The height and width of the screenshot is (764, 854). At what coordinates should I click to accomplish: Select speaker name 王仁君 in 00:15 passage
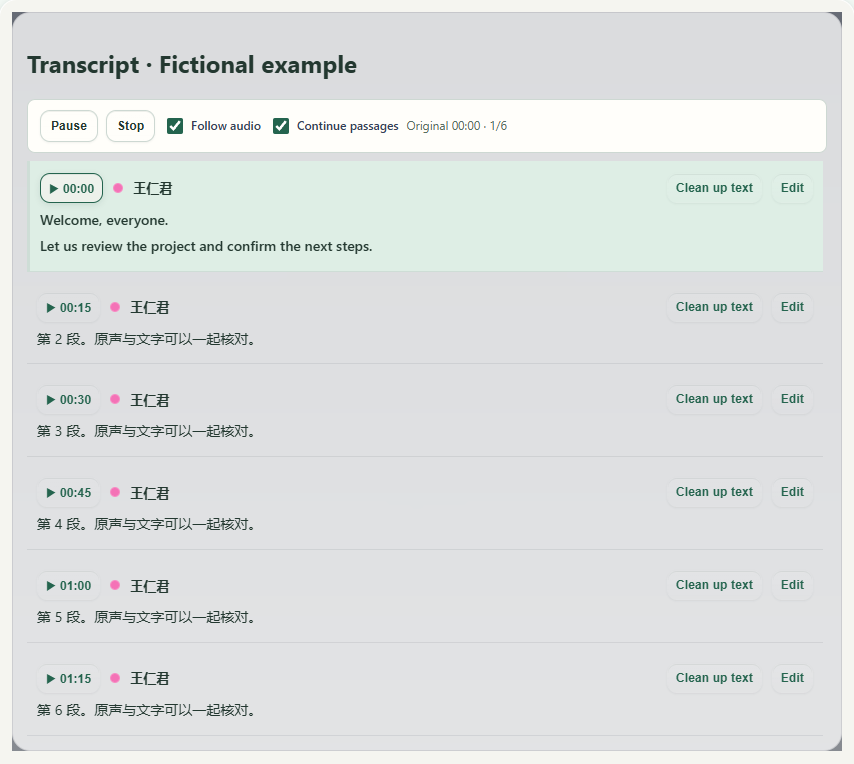[x=150, y=308]
